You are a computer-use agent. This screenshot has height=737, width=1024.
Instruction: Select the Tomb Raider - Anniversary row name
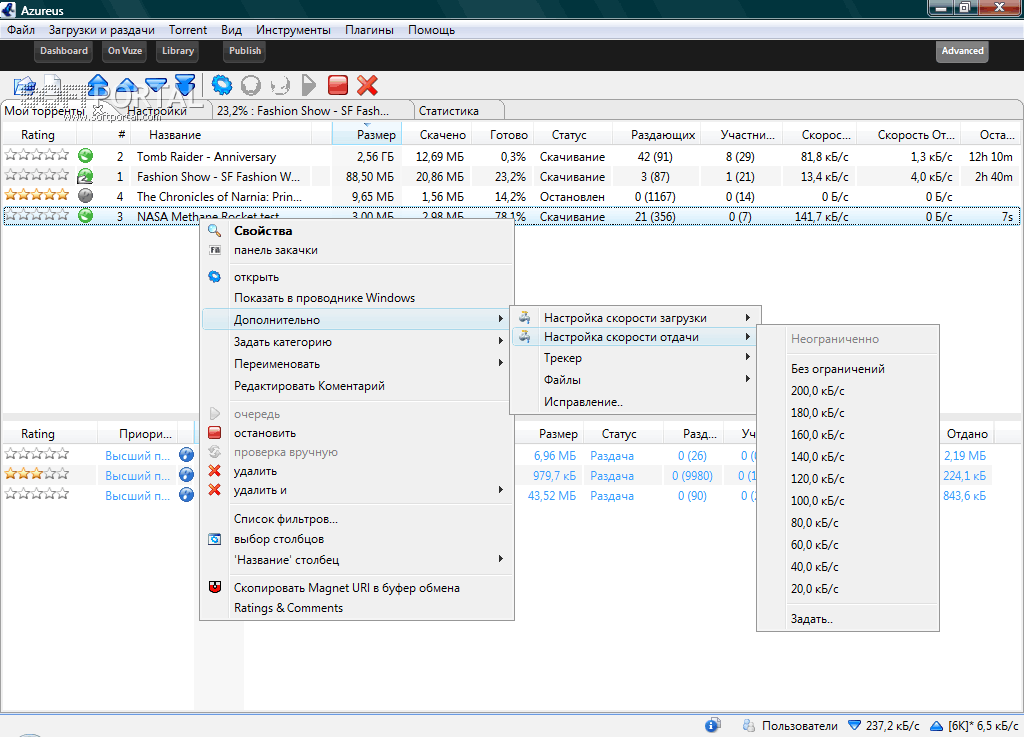(x=206, y=157)
